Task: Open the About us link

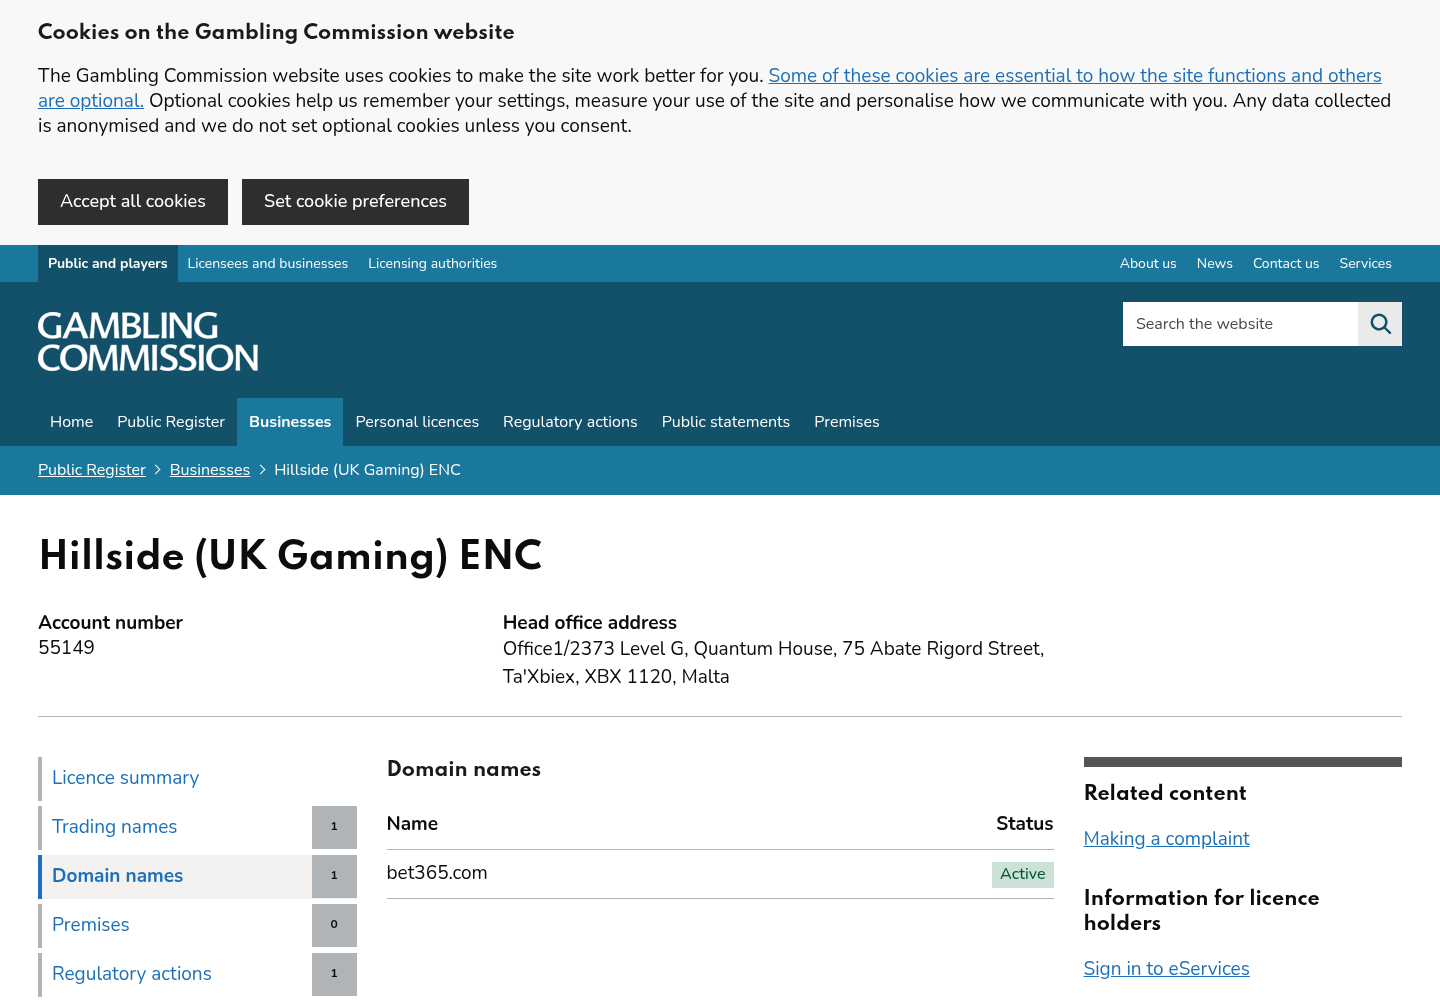Action: (x=1148, y=264)
